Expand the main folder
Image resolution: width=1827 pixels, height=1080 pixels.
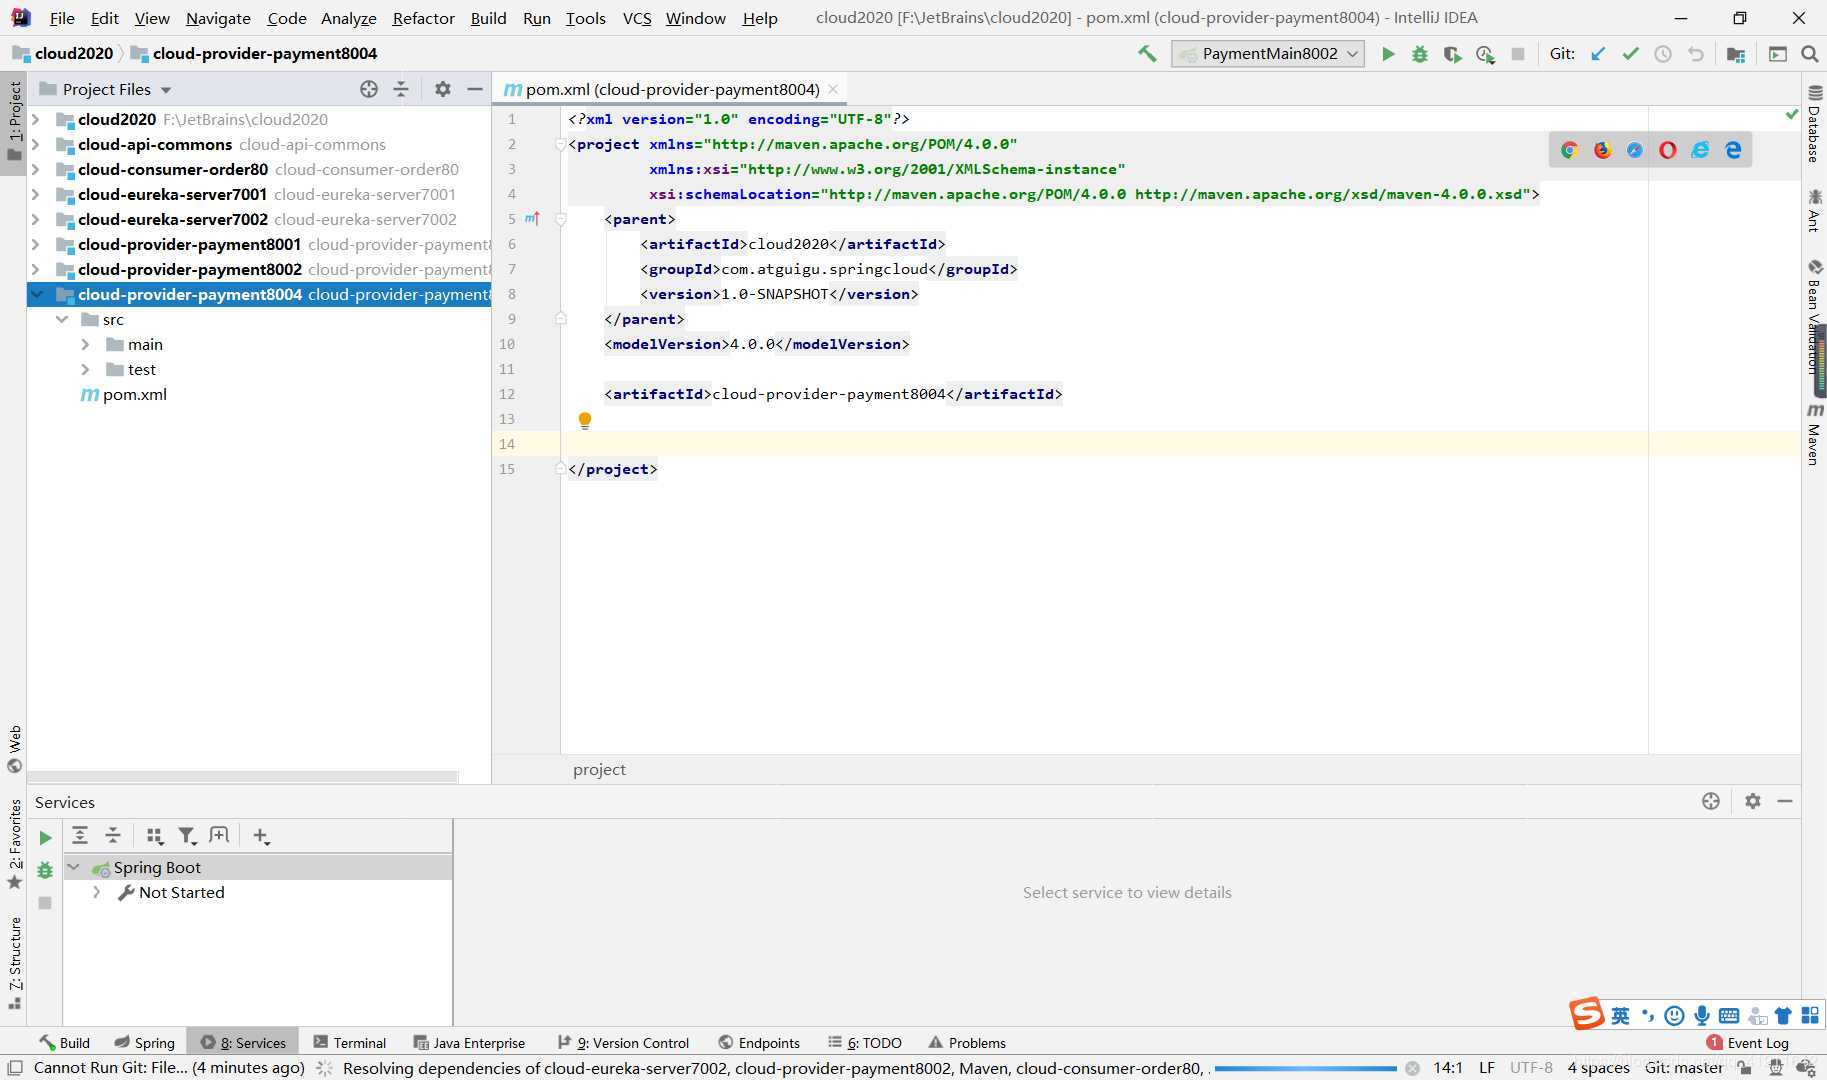(x=86, y=344)
